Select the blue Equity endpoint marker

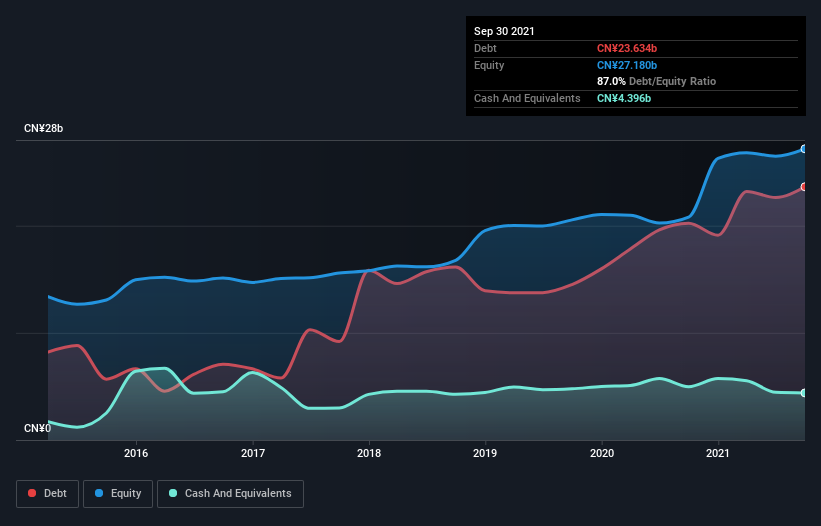804,149
